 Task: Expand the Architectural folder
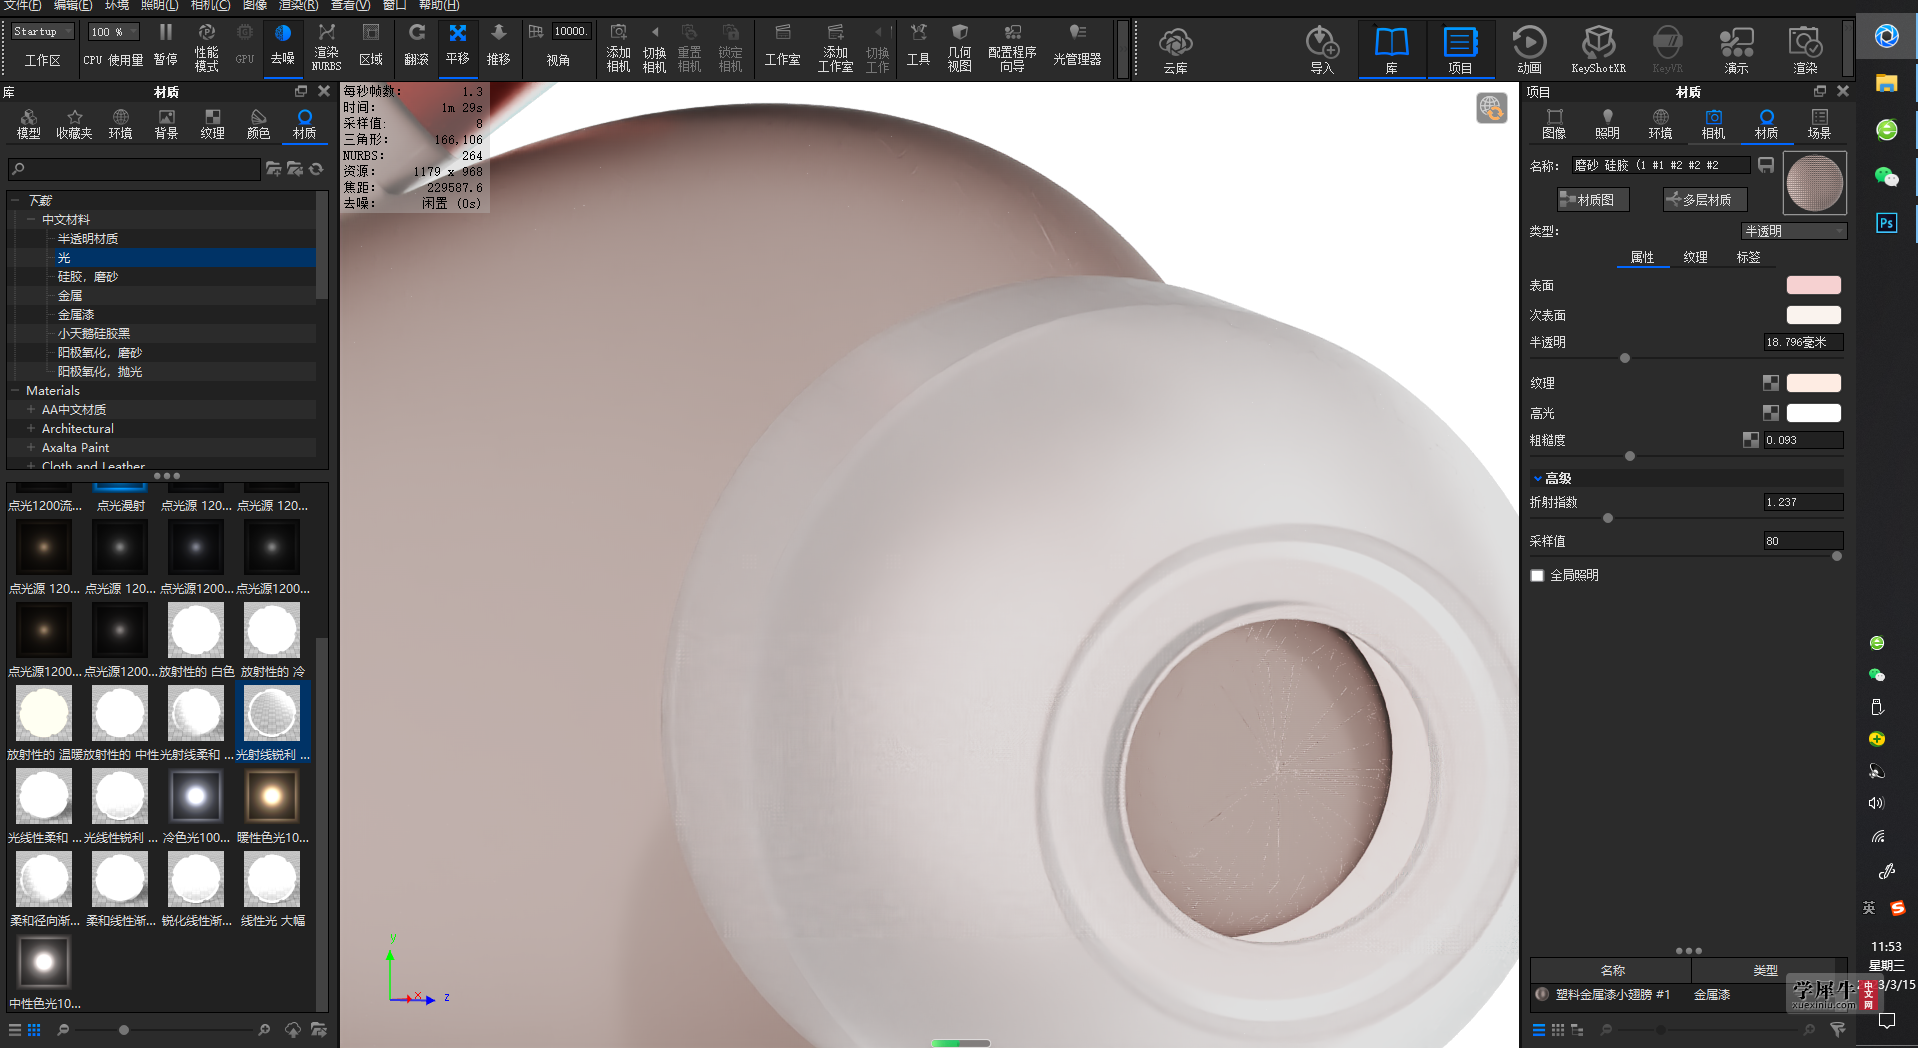point(31,429)
